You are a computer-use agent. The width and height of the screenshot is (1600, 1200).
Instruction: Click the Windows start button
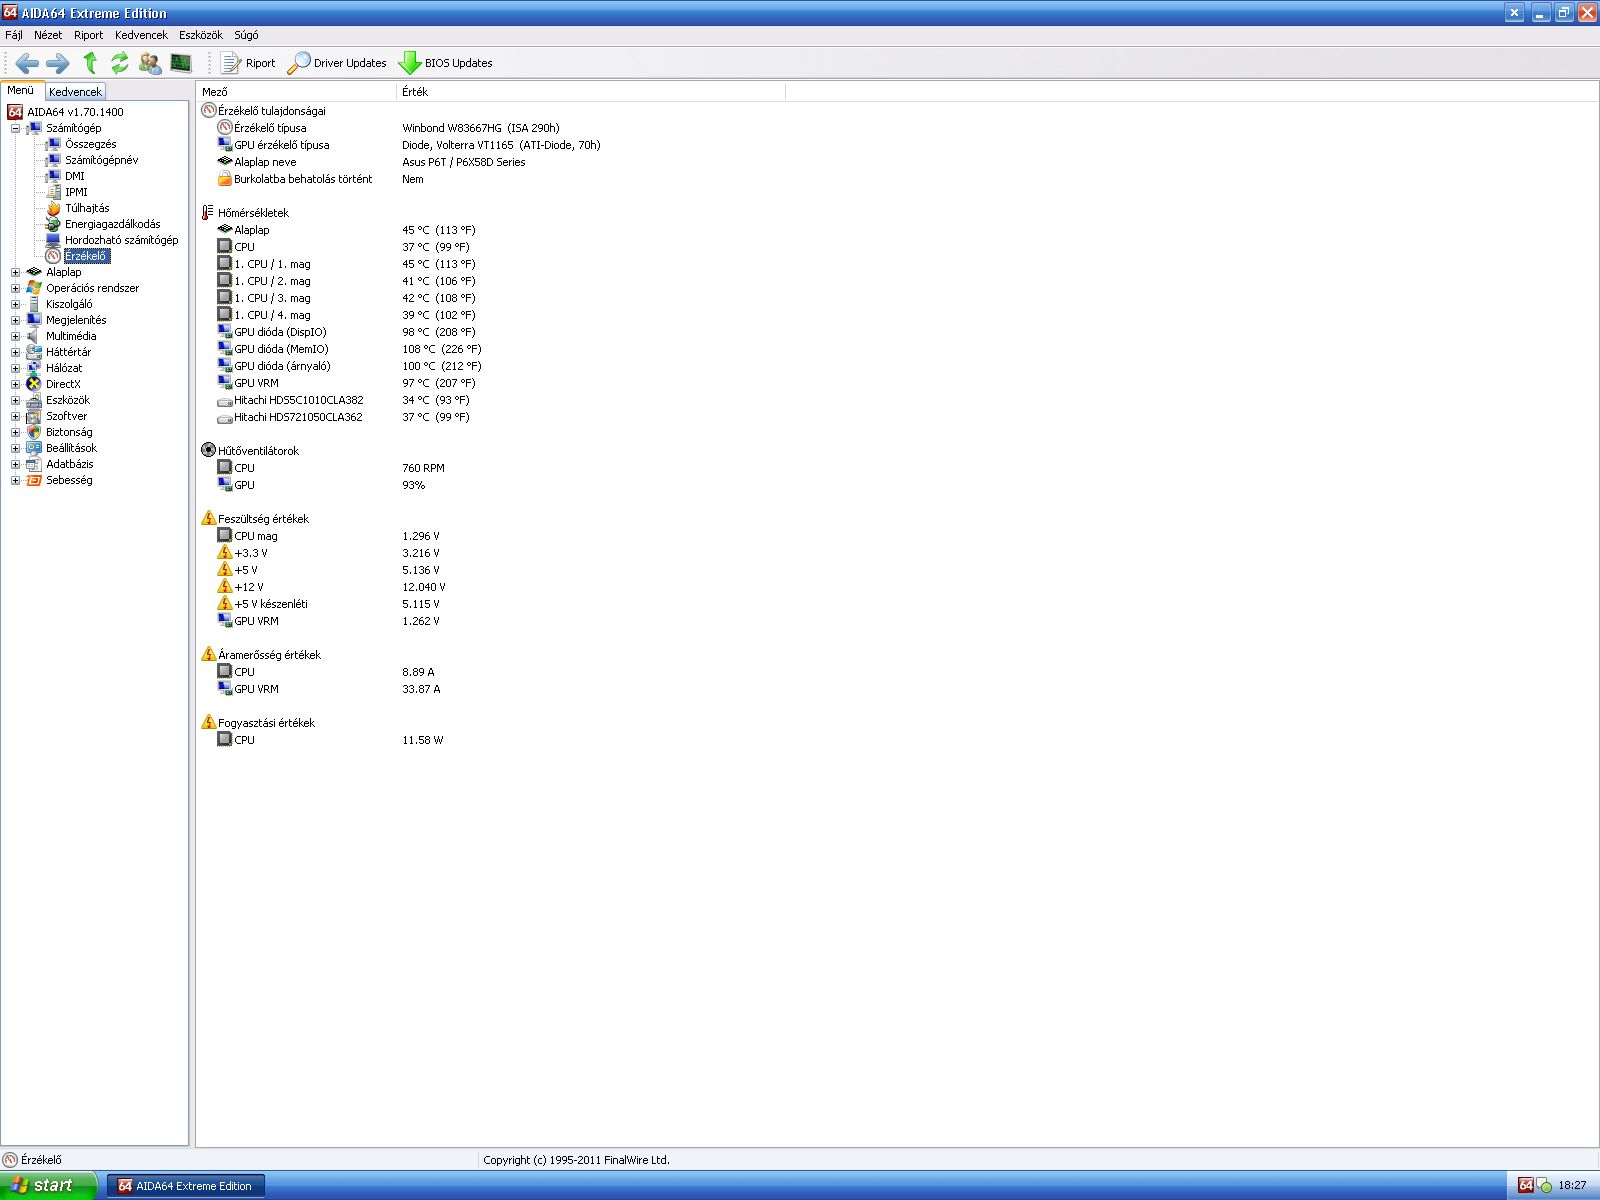(48, 1185)
